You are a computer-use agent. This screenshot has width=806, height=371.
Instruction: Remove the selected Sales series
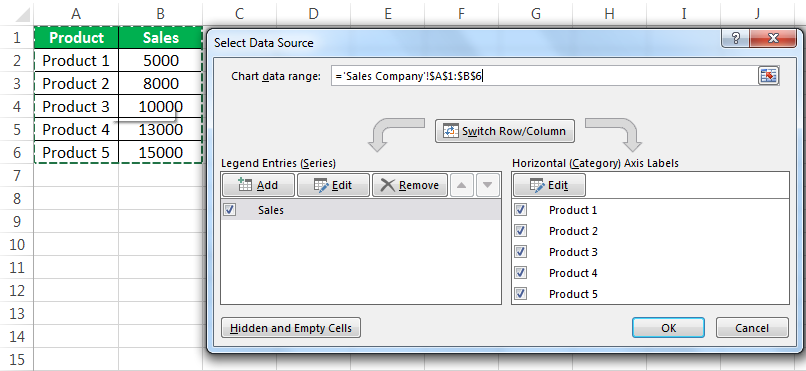(x=410, y=185)
